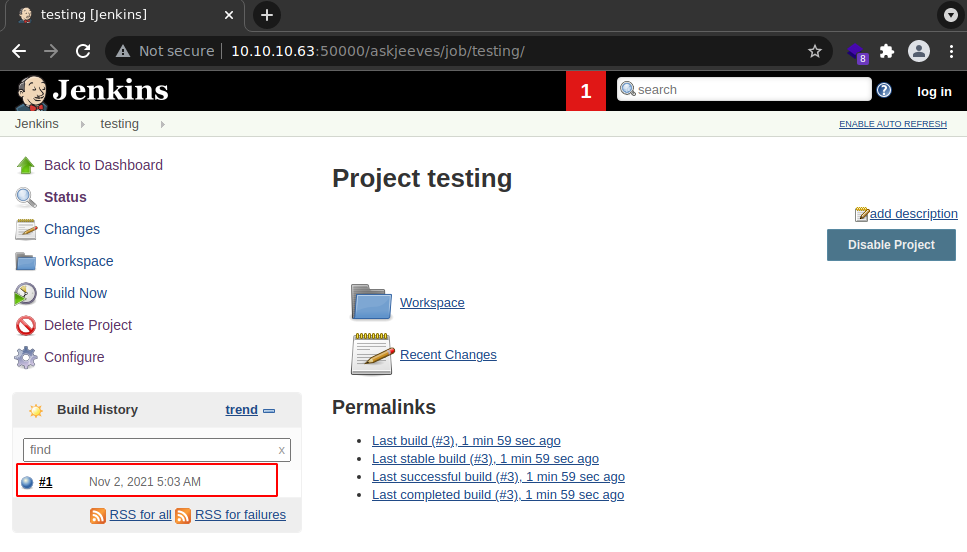Screen dimensions: 967x552
Task: Click the RSS for failures feed icon
Action: point(183,515)
